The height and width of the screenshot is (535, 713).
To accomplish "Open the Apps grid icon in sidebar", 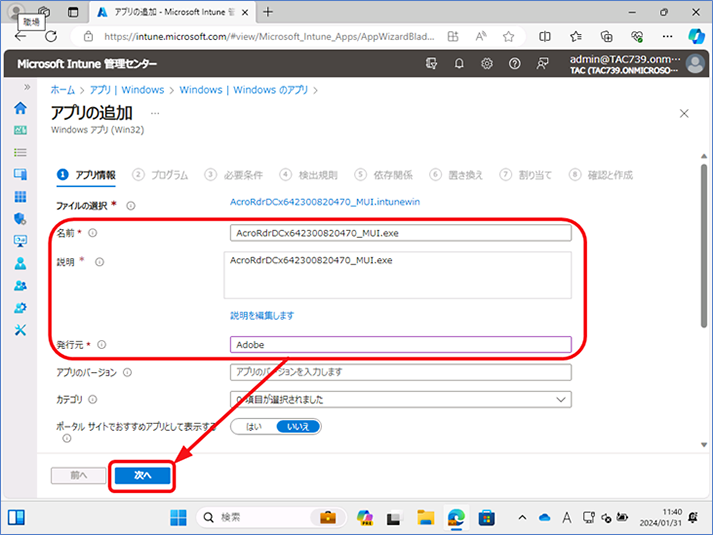I will 20,196.
